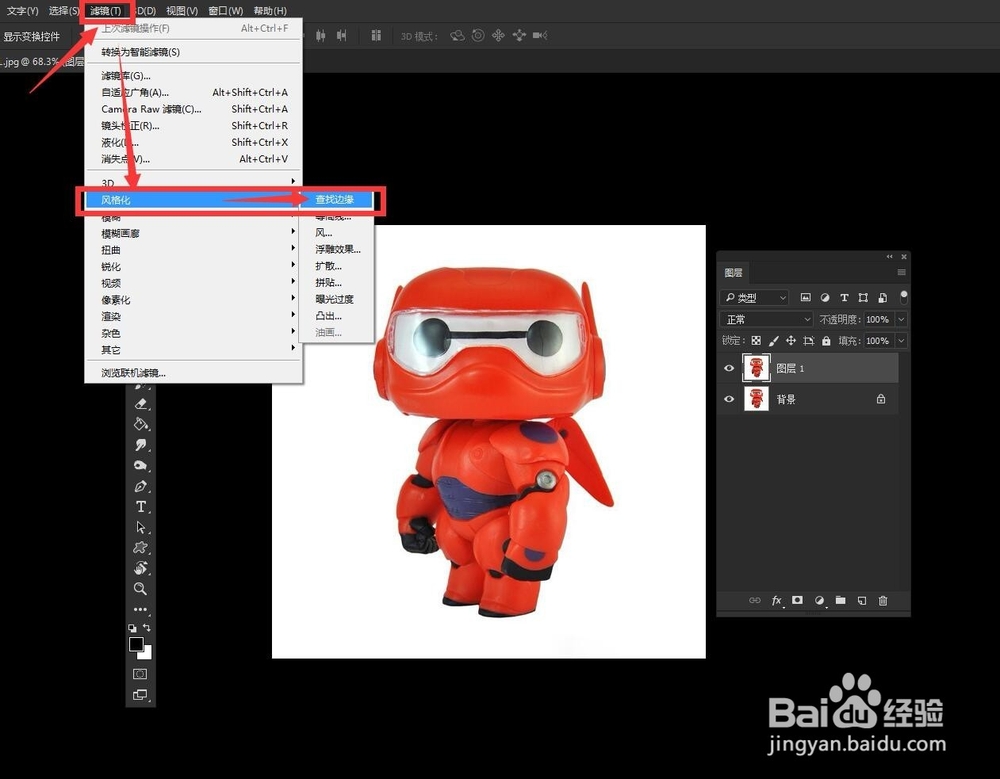Screen dimensions: 1000x779
Task: Select the Paint Bucket tool
Action: (141, 424)
